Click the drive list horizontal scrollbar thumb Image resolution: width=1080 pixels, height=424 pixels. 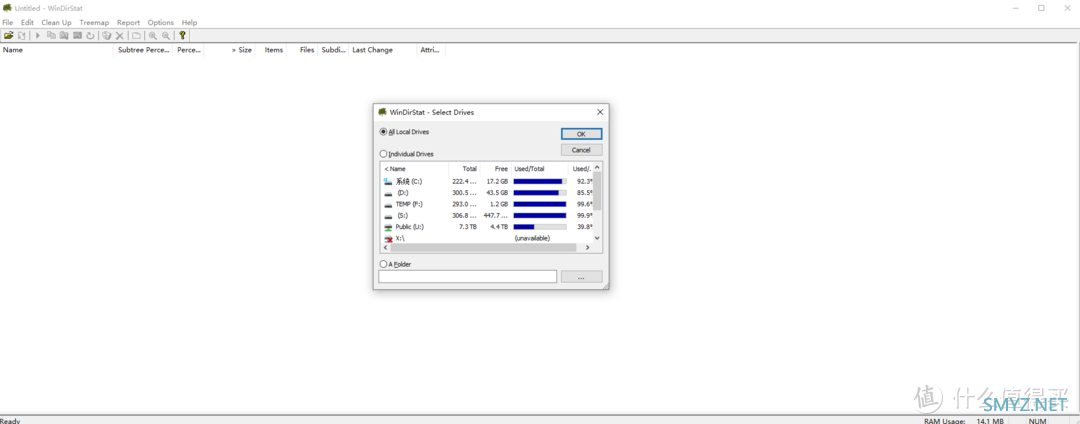coord(484,247)
